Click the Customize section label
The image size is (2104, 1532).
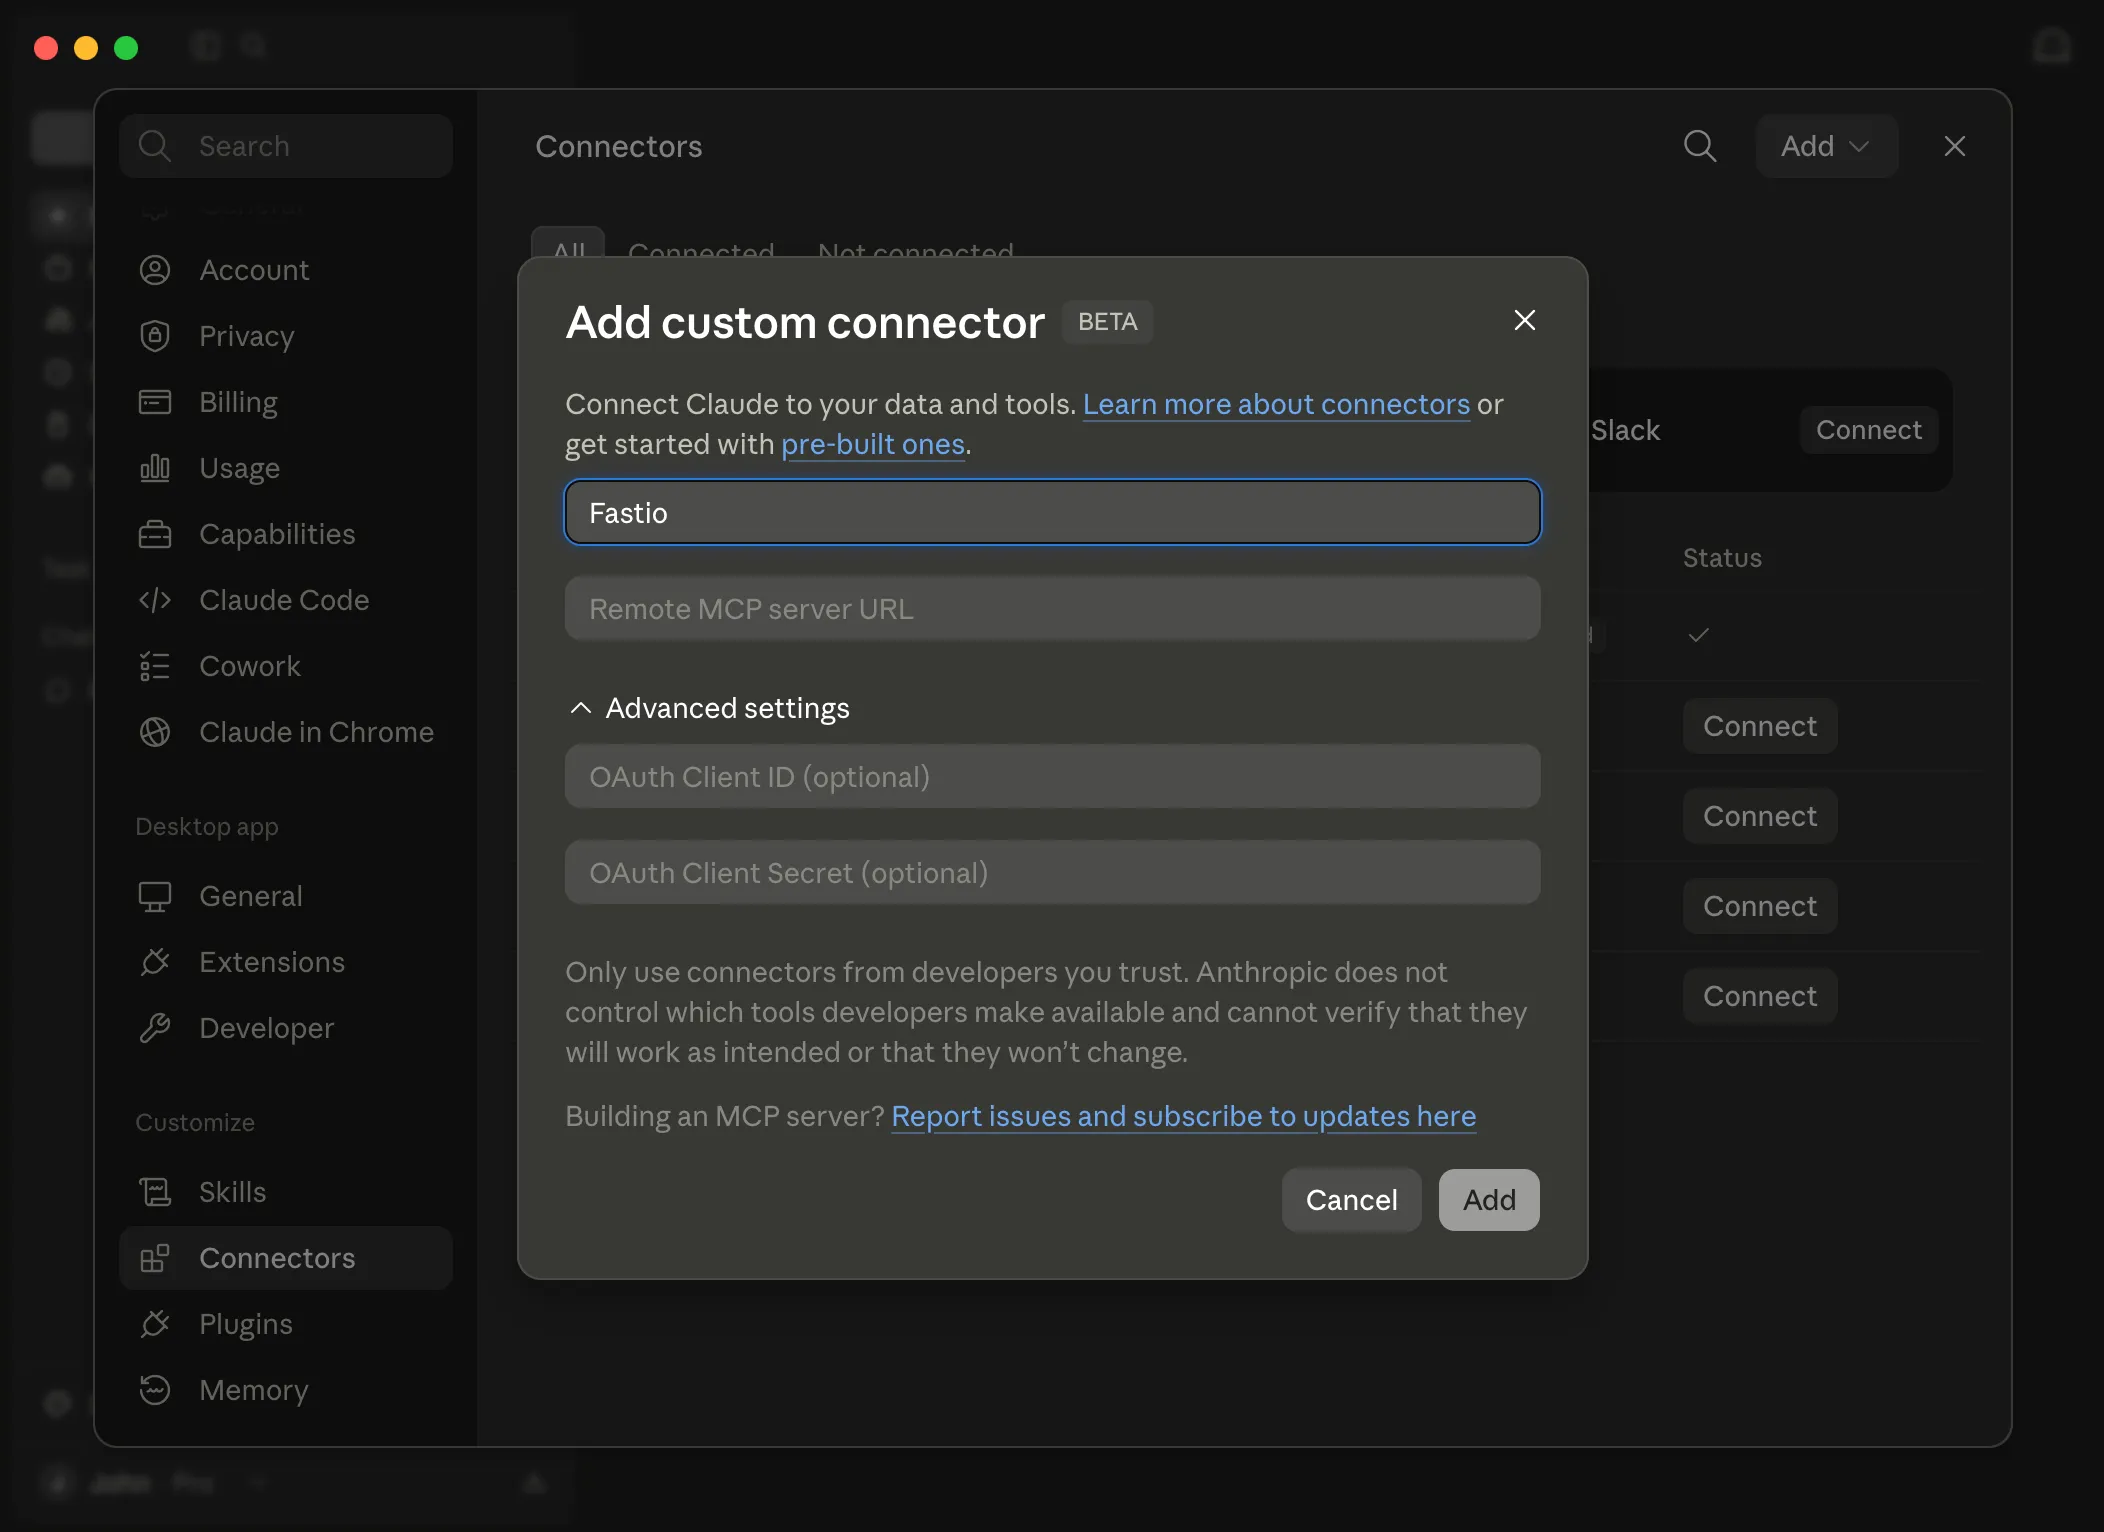click(195, 1122)
